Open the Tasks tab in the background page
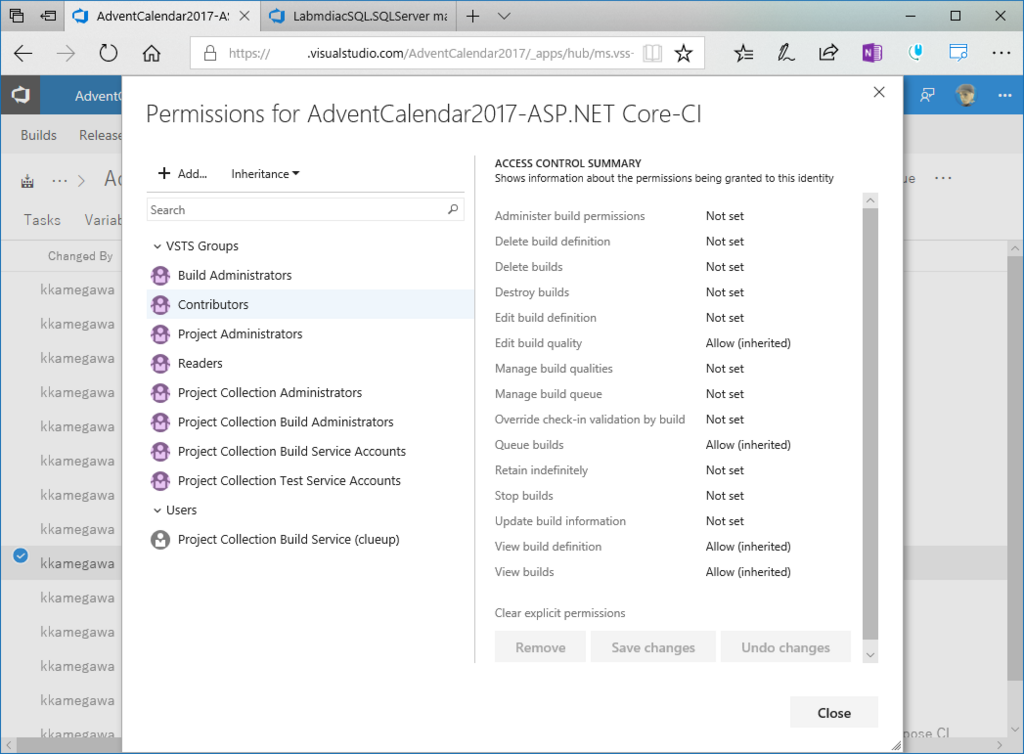Image resolution: width=1024 pixels, height=754 pixels. click(42, 220)
